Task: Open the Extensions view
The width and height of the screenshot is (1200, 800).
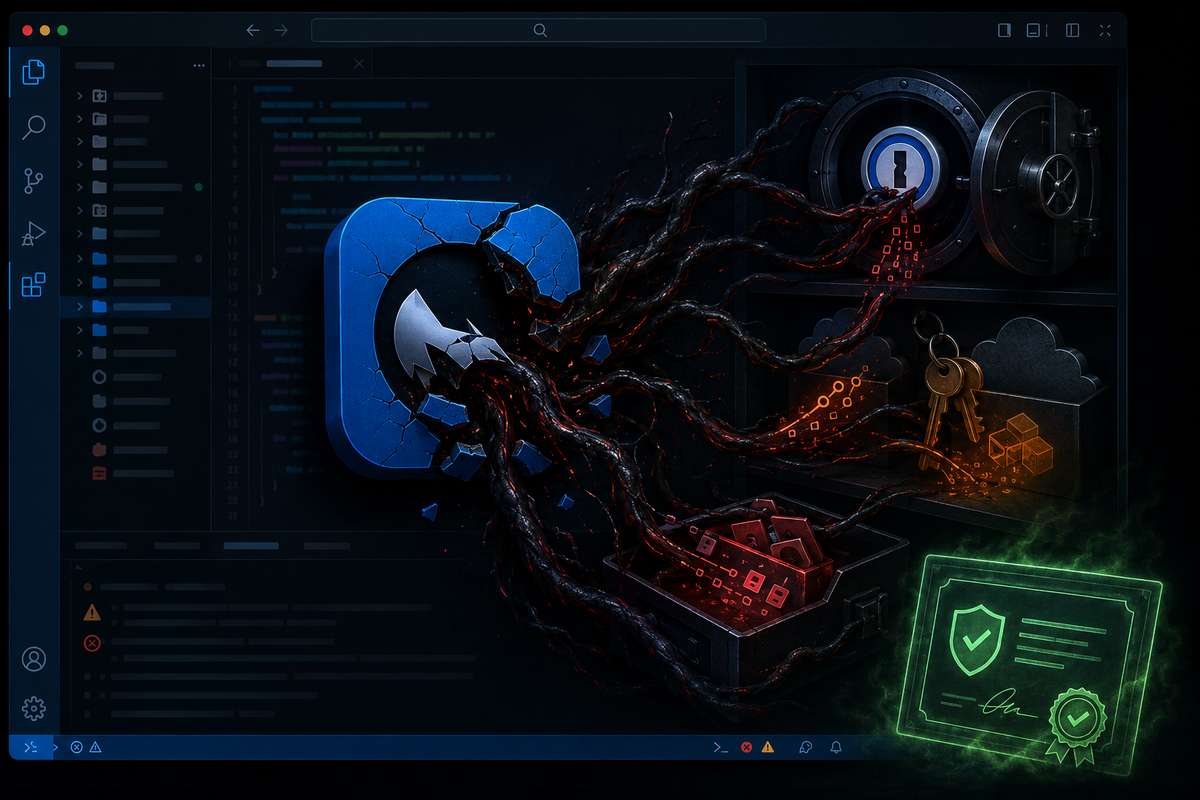Action: [x=34, y=286]
